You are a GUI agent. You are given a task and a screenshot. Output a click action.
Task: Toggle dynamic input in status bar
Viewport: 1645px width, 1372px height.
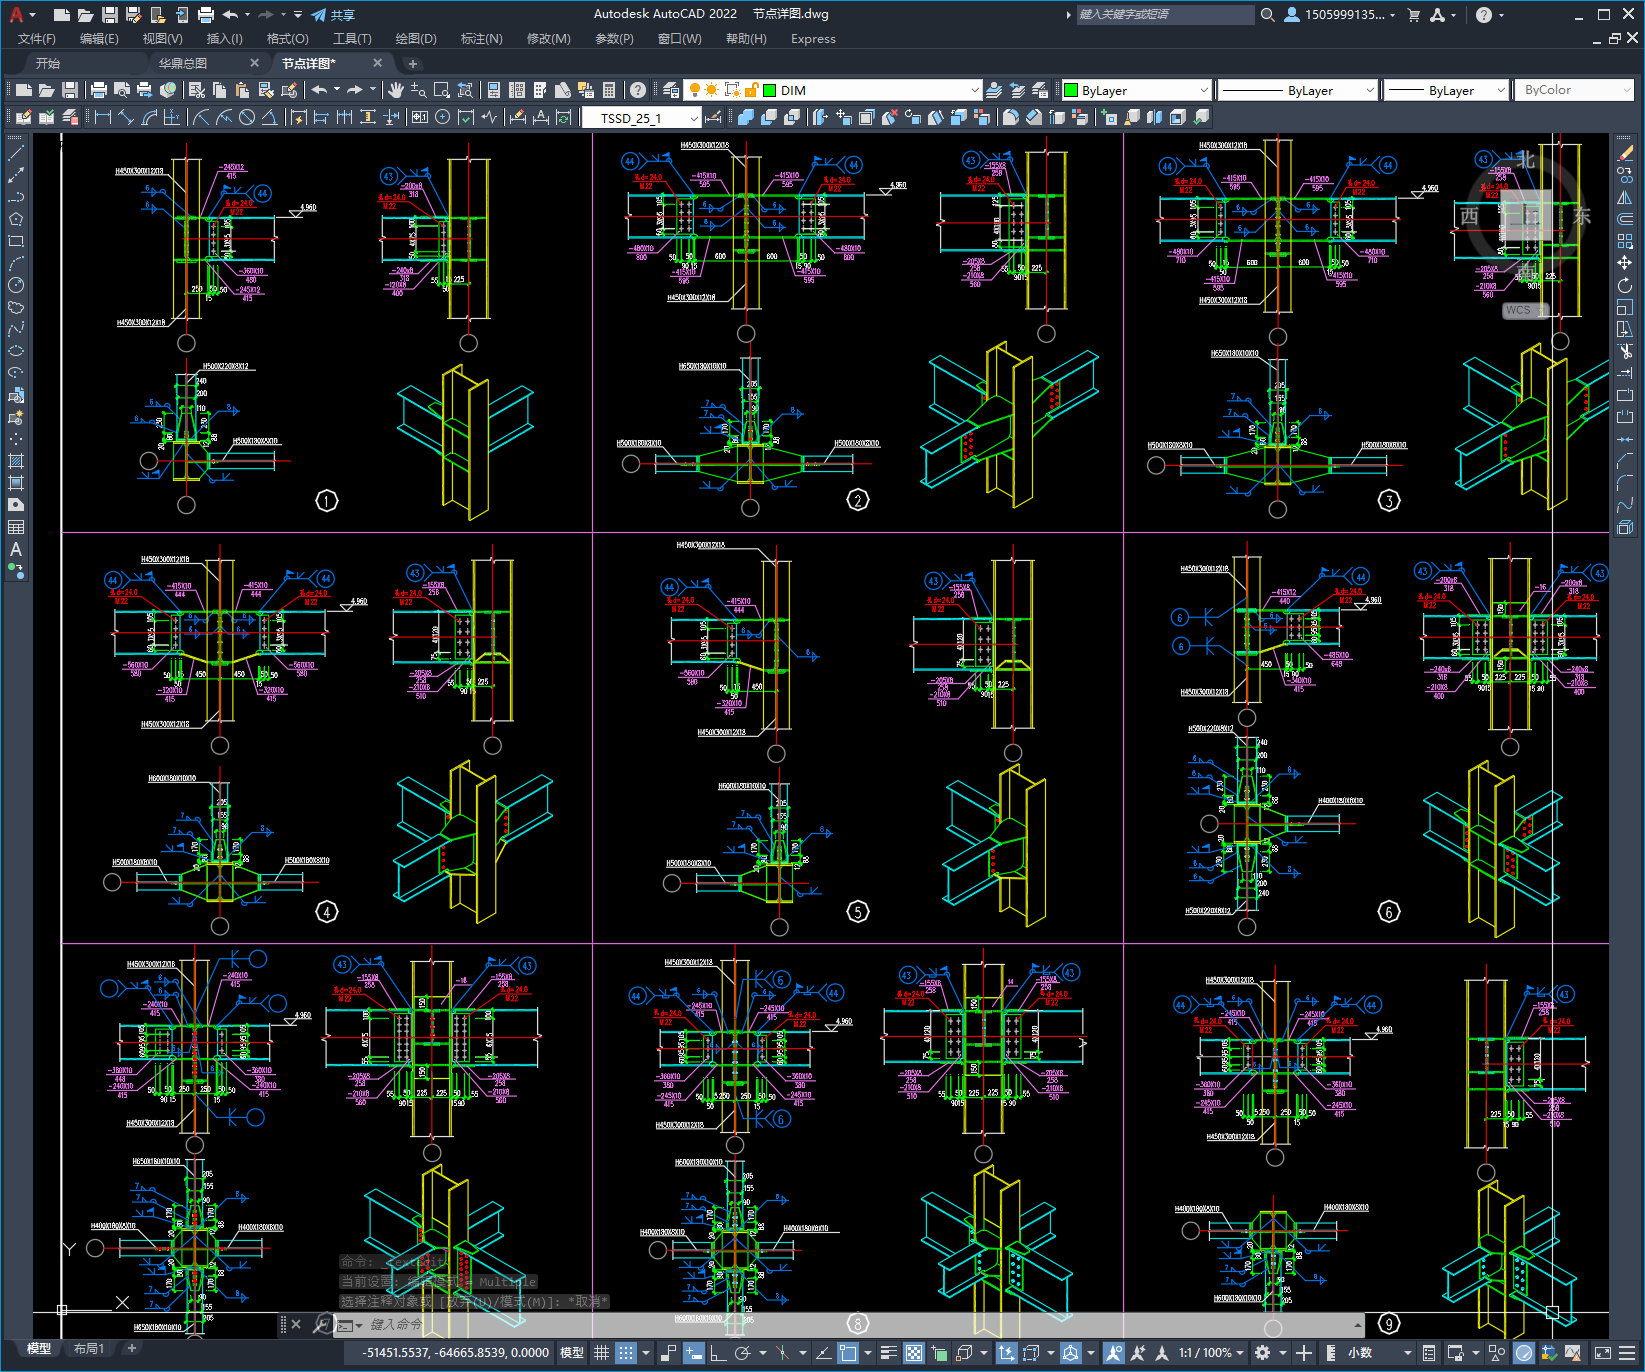(x=694, y=1353)
